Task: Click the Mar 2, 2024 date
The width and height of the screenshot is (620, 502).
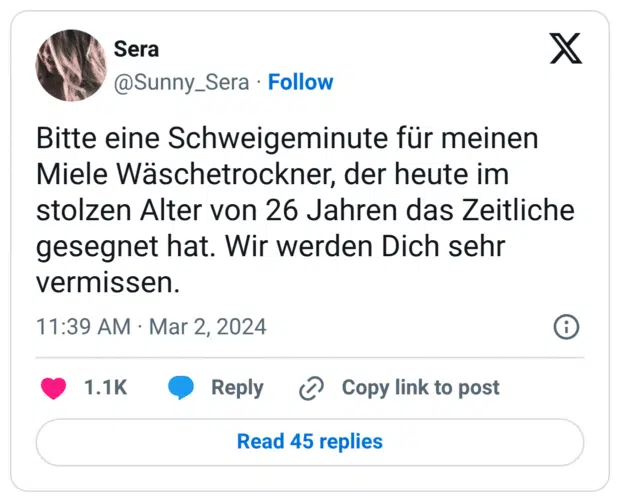Action: coord(208,327)
